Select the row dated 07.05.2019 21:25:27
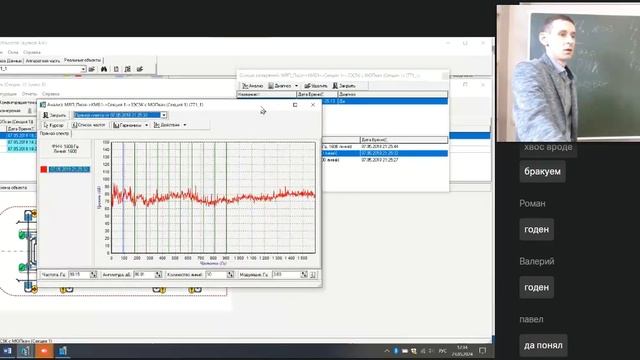The height and width of the screenshot is (360, 640). pyautogui.click(x=385, y=160)
